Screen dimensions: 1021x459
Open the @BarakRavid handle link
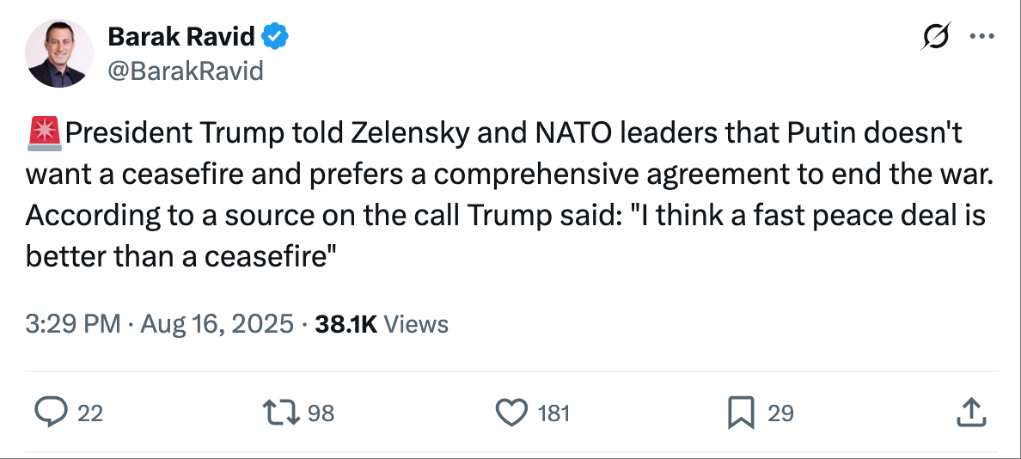click(x=185, y=70)
